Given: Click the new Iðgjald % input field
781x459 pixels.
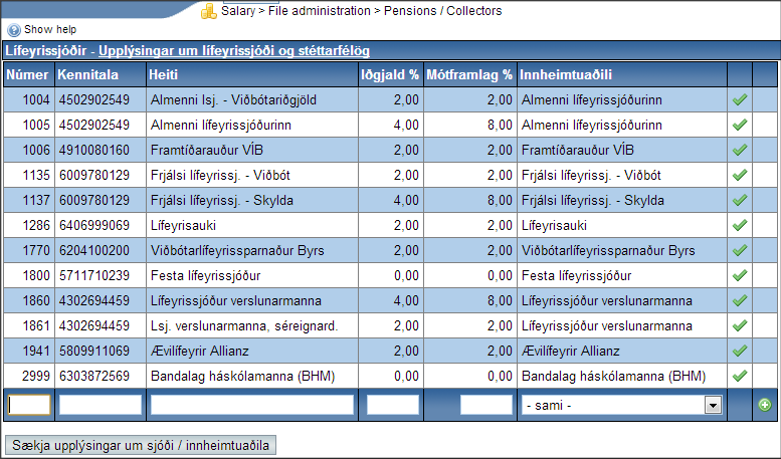Looking at the screenshot, I should coord(392,405).
